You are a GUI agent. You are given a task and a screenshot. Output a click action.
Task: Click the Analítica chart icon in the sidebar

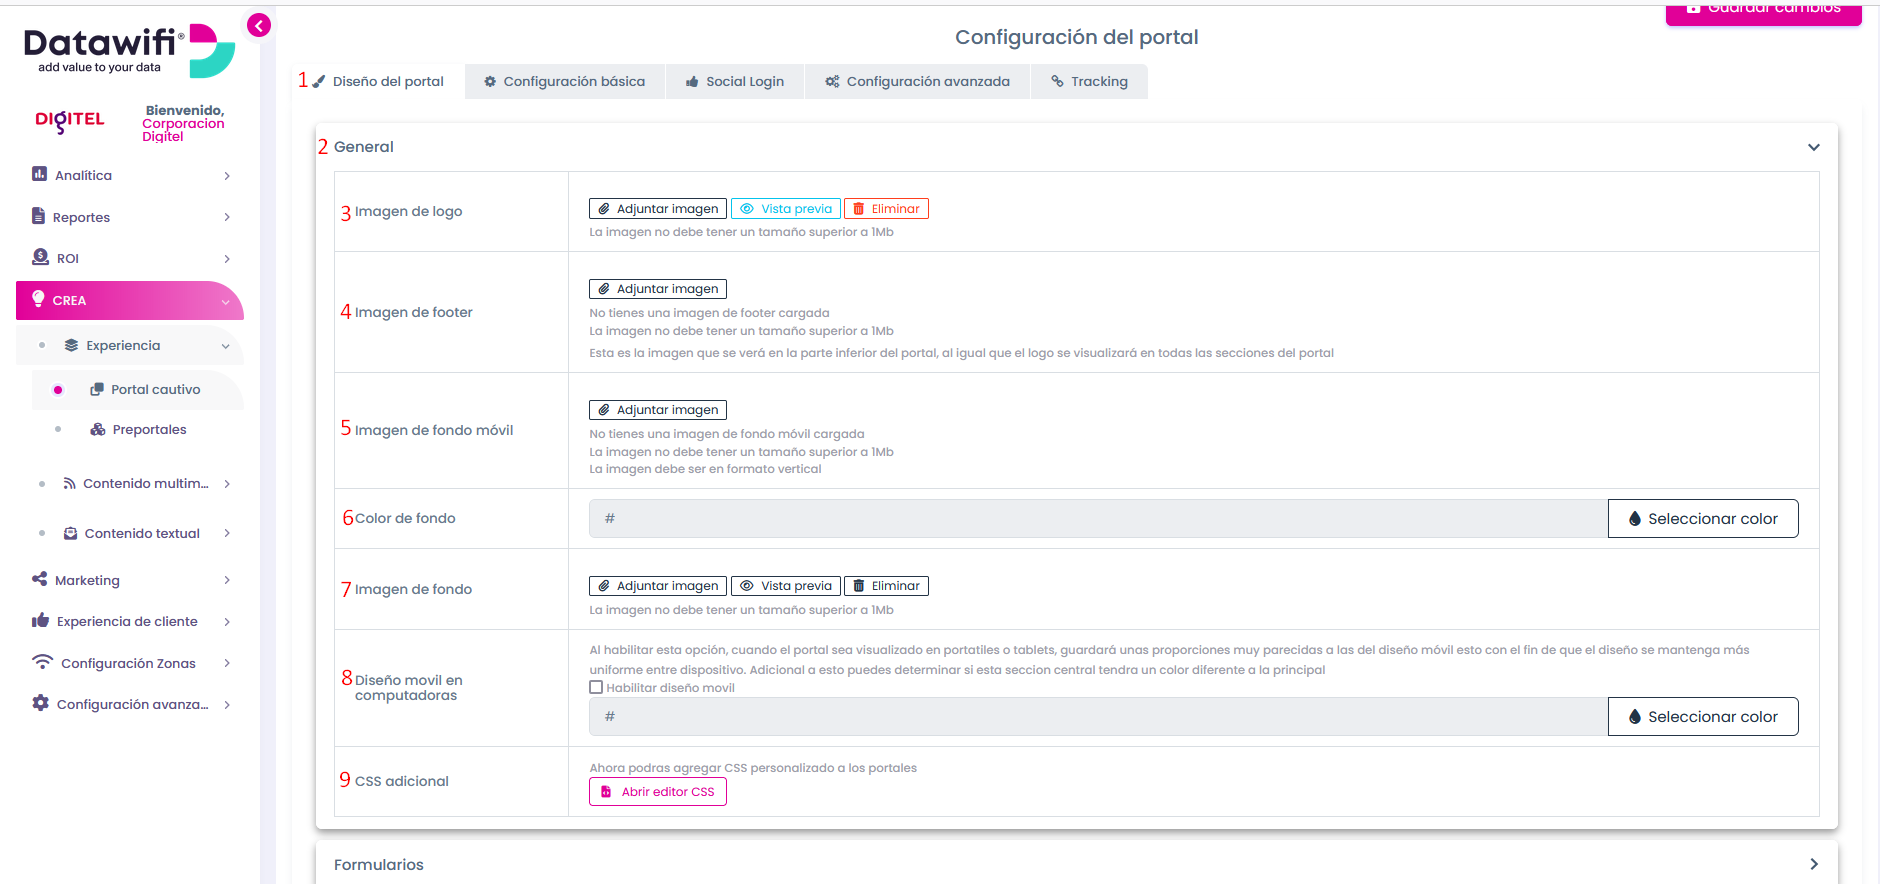click(x=40, y=174)
